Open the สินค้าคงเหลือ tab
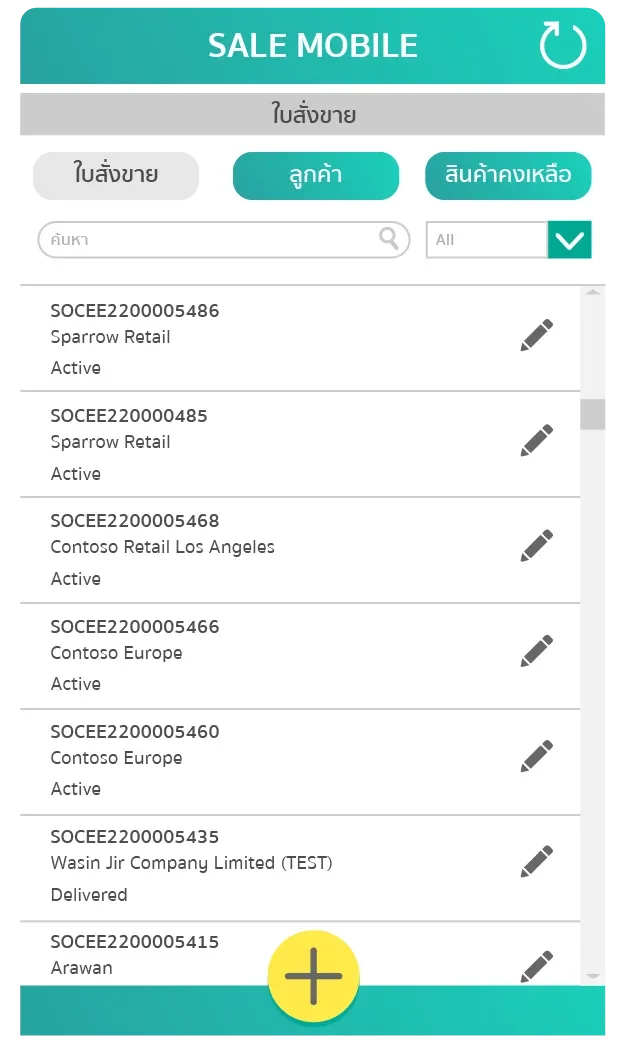Viewport: 627px width, 1043px height. coord(508,175)
